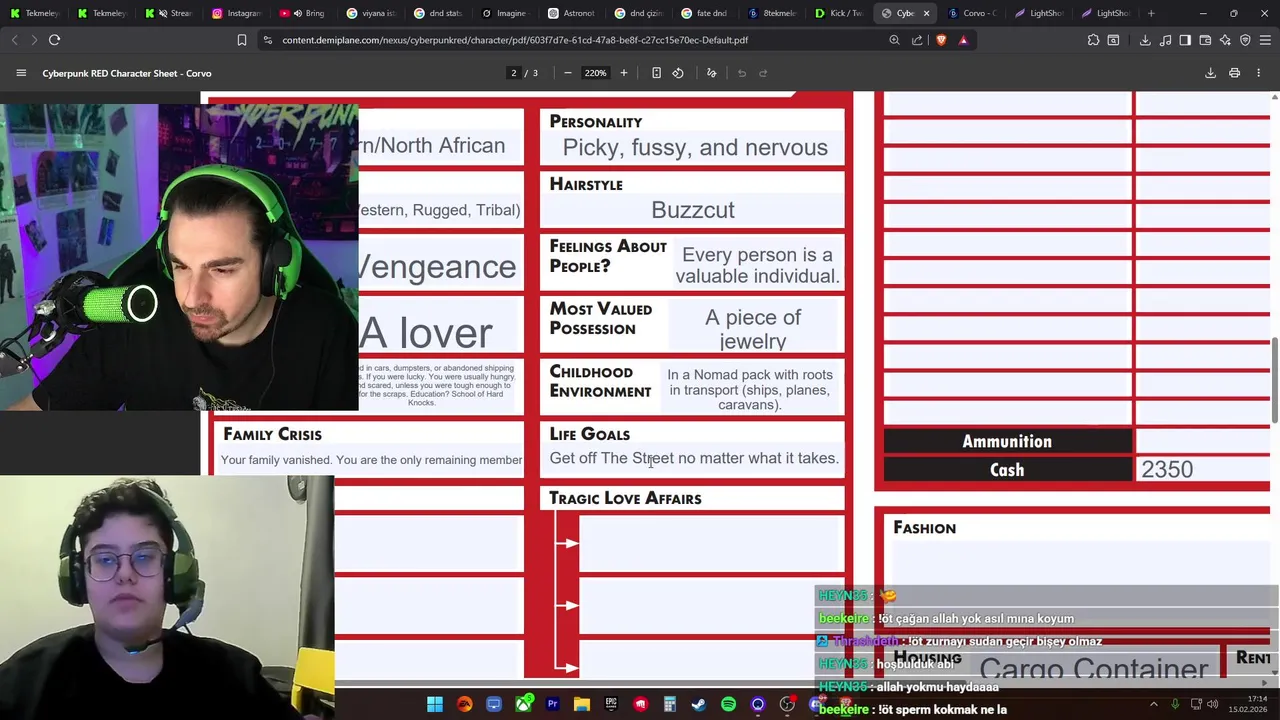1280x720 pixels.
Task: Click the fit to page icon
Action: click(x=656, y=73)
